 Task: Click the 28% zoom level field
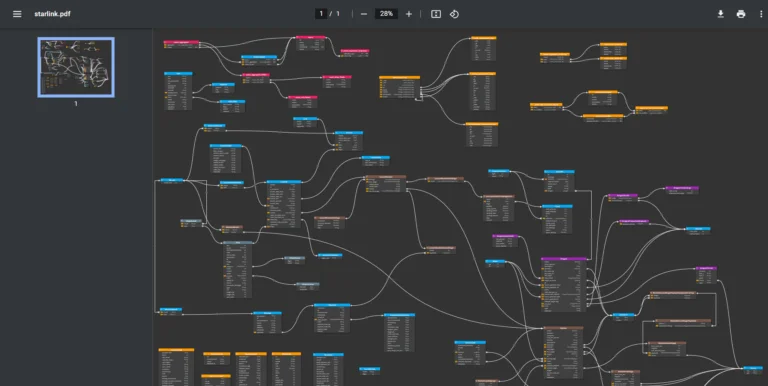386,14
